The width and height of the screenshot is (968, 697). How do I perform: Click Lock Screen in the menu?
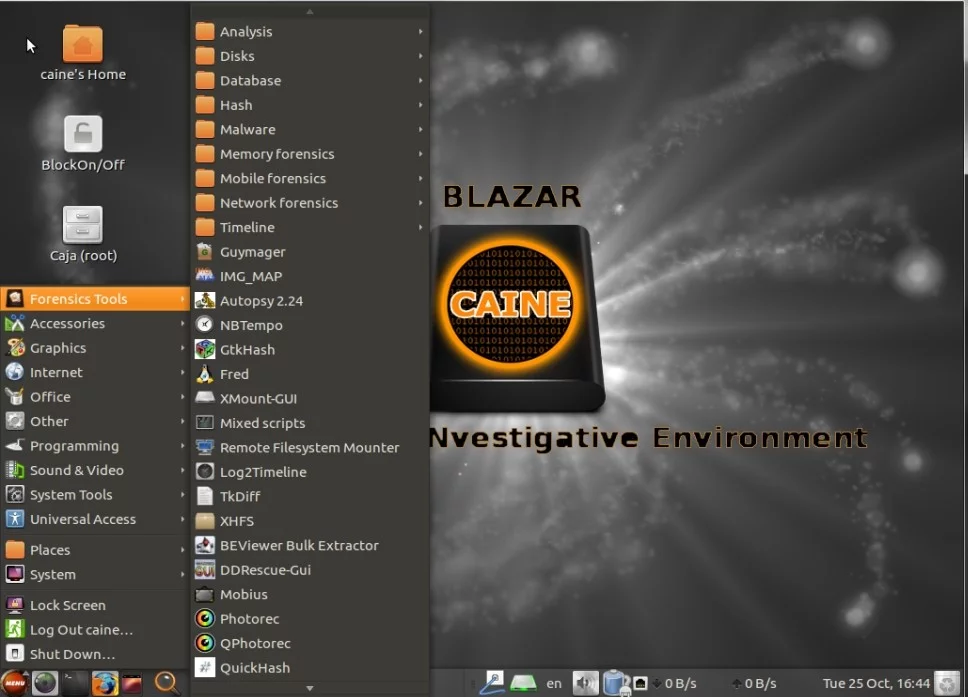(67, 605)
